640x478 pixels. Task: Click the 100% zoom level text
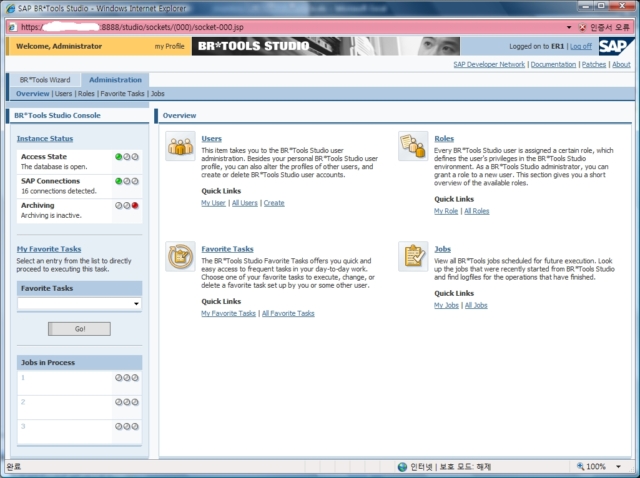[596, 467]
